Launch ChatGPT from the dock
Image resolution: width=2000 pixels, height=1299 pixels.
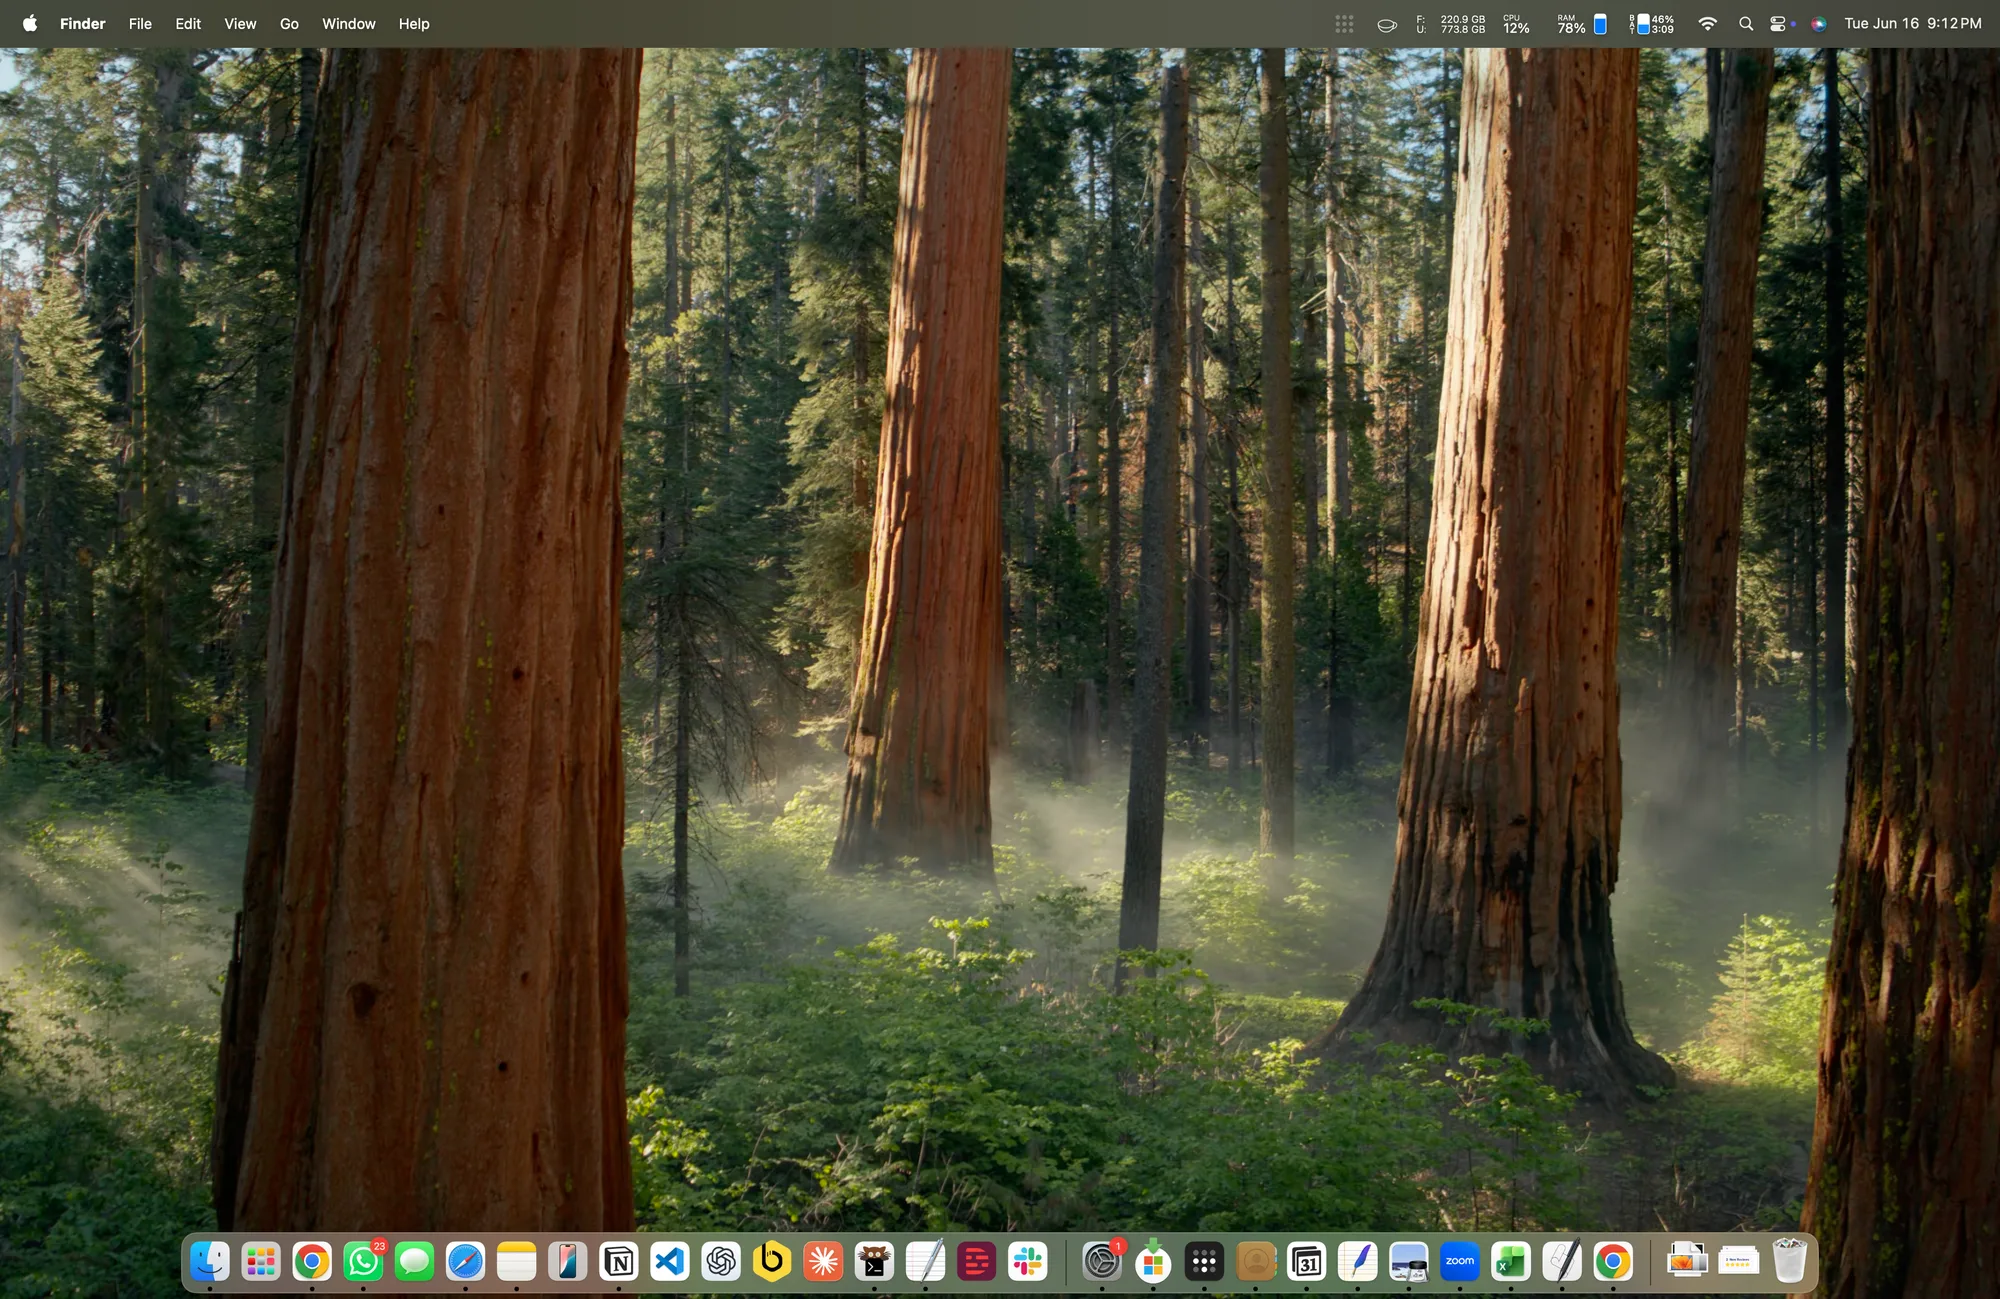pos(721,1262)
